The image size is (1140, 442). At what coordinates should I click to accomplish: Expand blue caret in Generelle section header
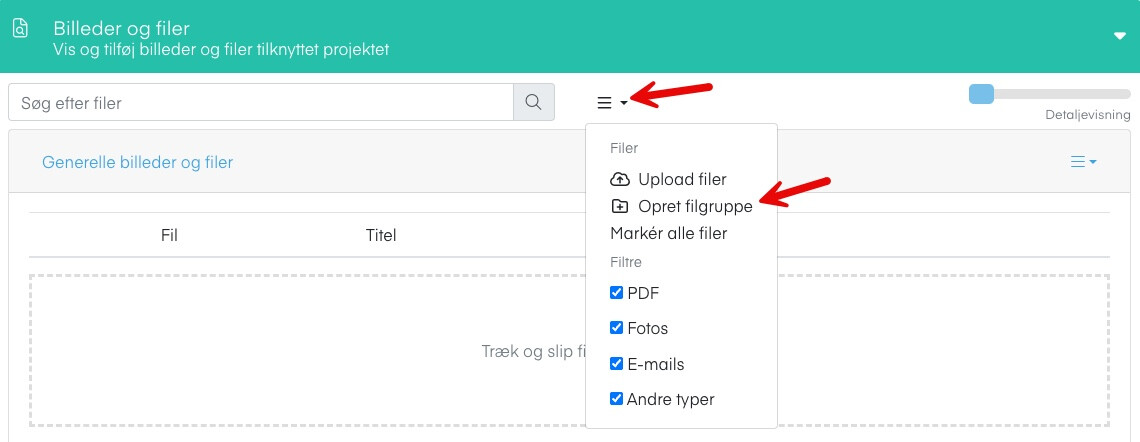(x=1093, y=162)
